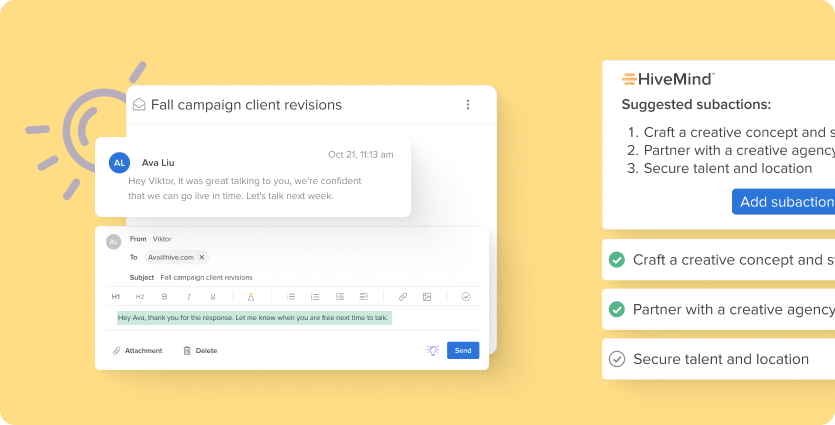This screenshot has width=835, height=425.
Task: Toggle bold formatting in email editor
Action: click(165, 297)
